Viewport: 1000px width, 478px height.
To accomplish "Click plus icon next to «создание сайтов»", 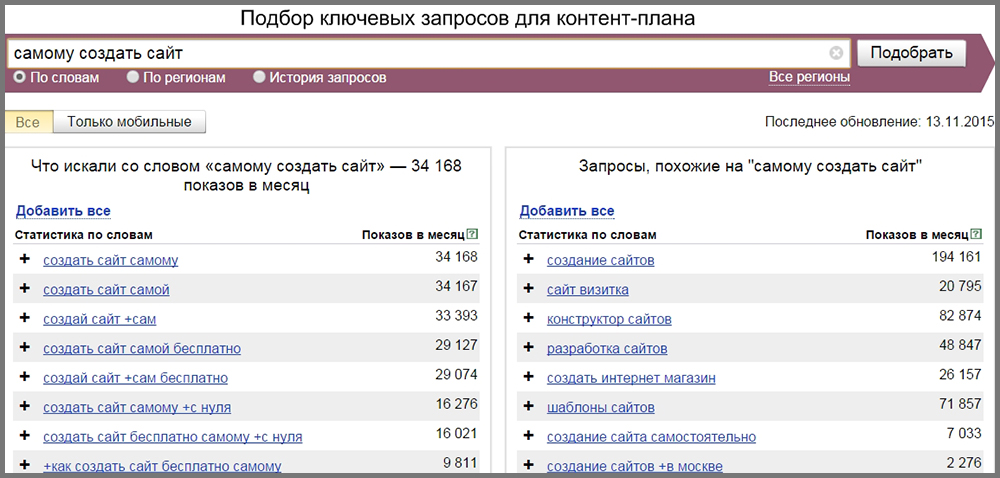I will click(528, 260).
